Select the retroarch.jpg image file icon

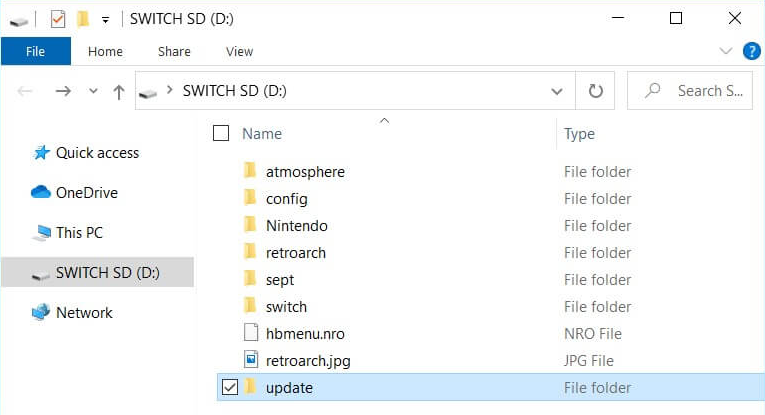coord(251,360)
